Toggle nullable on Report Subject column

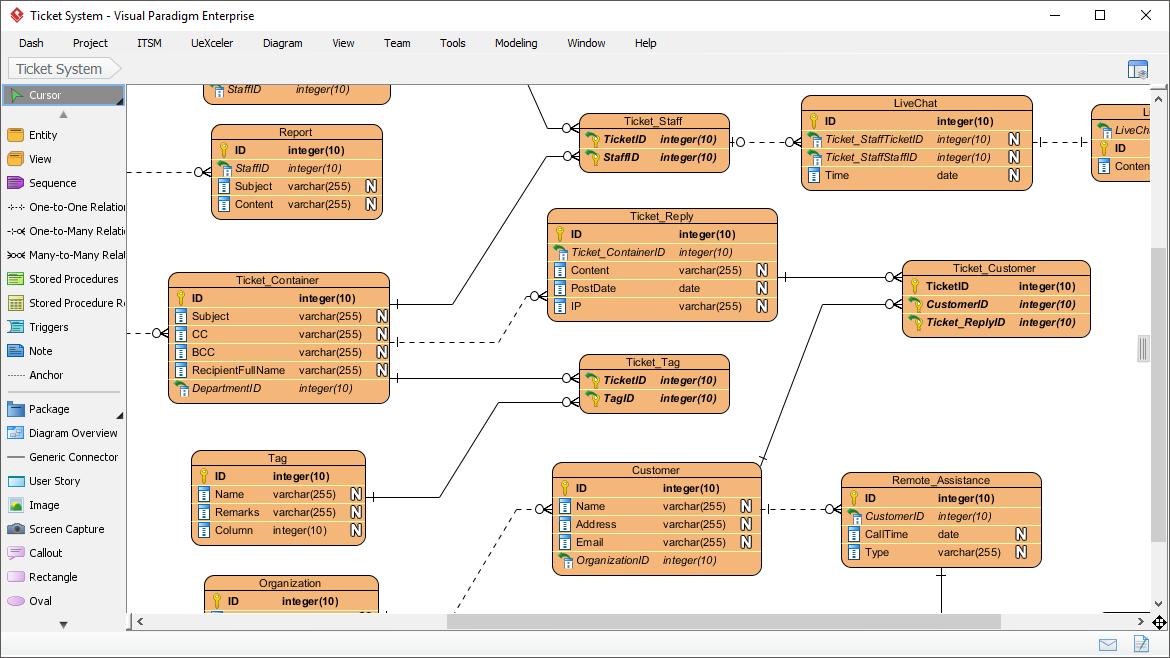tap(372, 185)
